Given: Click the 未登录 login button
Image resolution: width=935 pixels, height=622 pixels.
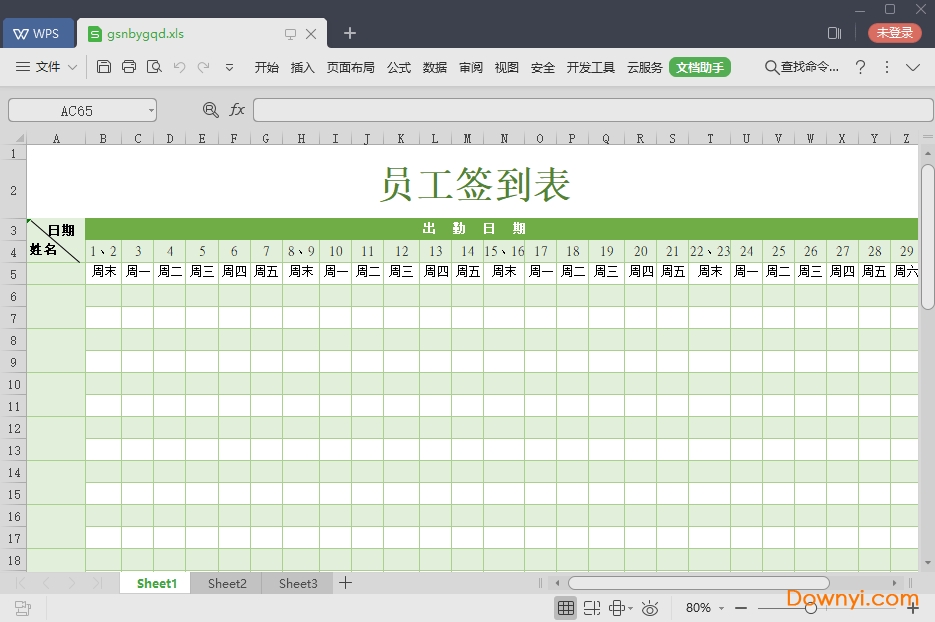Looking at the screenshot, I should click(x=894, y=32).
